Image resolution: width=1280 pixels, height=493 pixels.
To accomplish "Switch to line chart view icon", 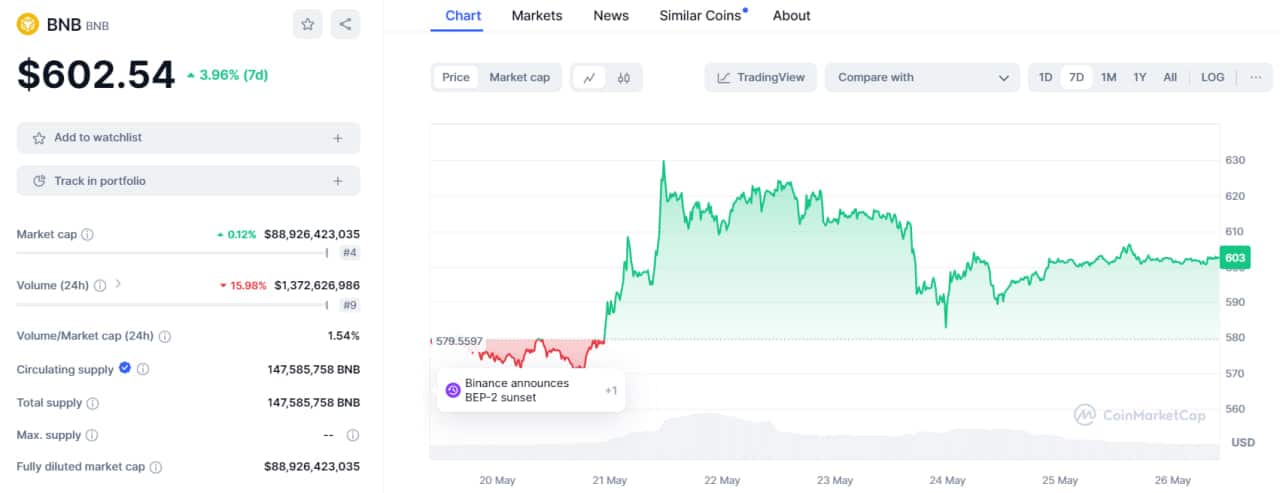I will [x=590, y=77].
